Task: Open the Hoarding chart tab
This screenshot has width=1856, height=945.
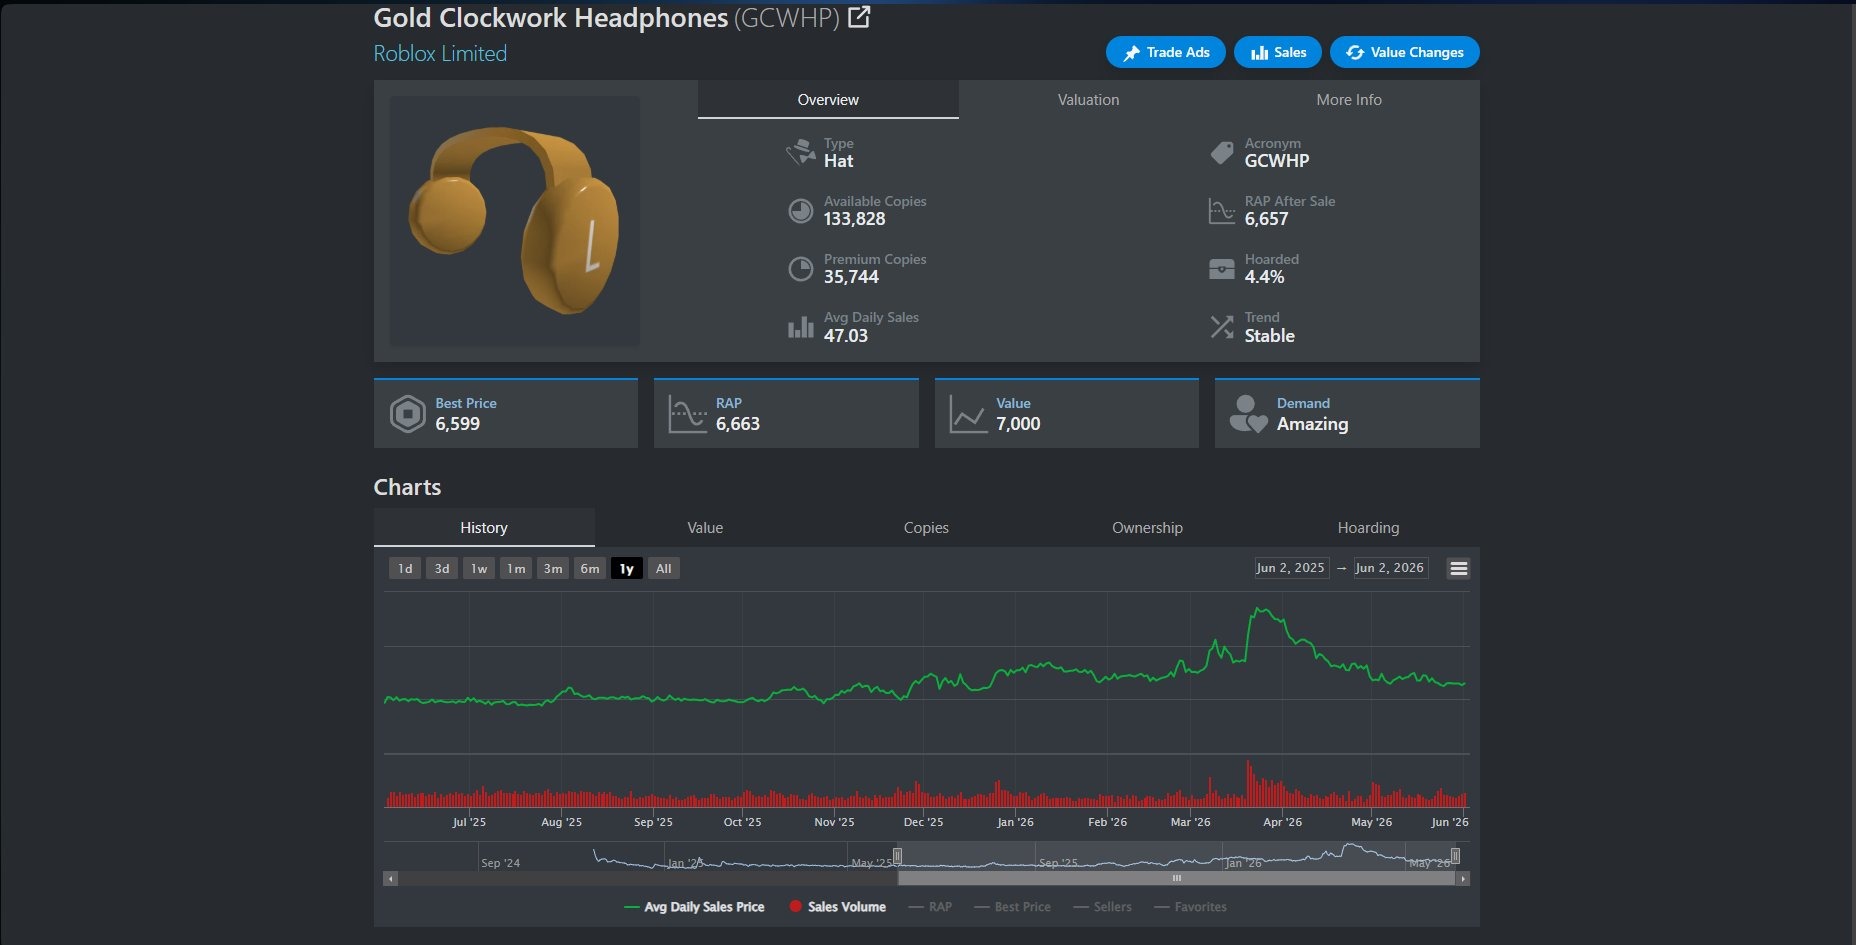Action: pos(1368,528)
